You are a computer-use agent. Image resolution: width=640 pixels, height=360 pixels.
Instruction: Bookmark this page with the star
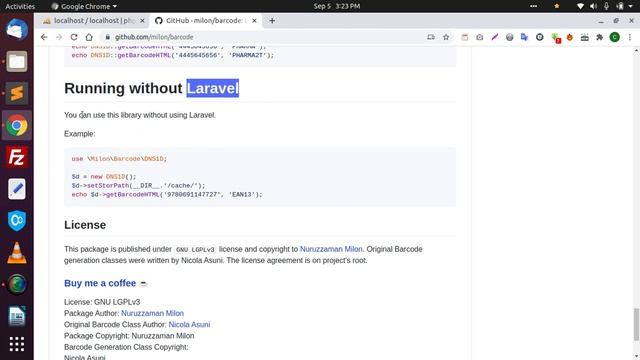click(446, 37)
